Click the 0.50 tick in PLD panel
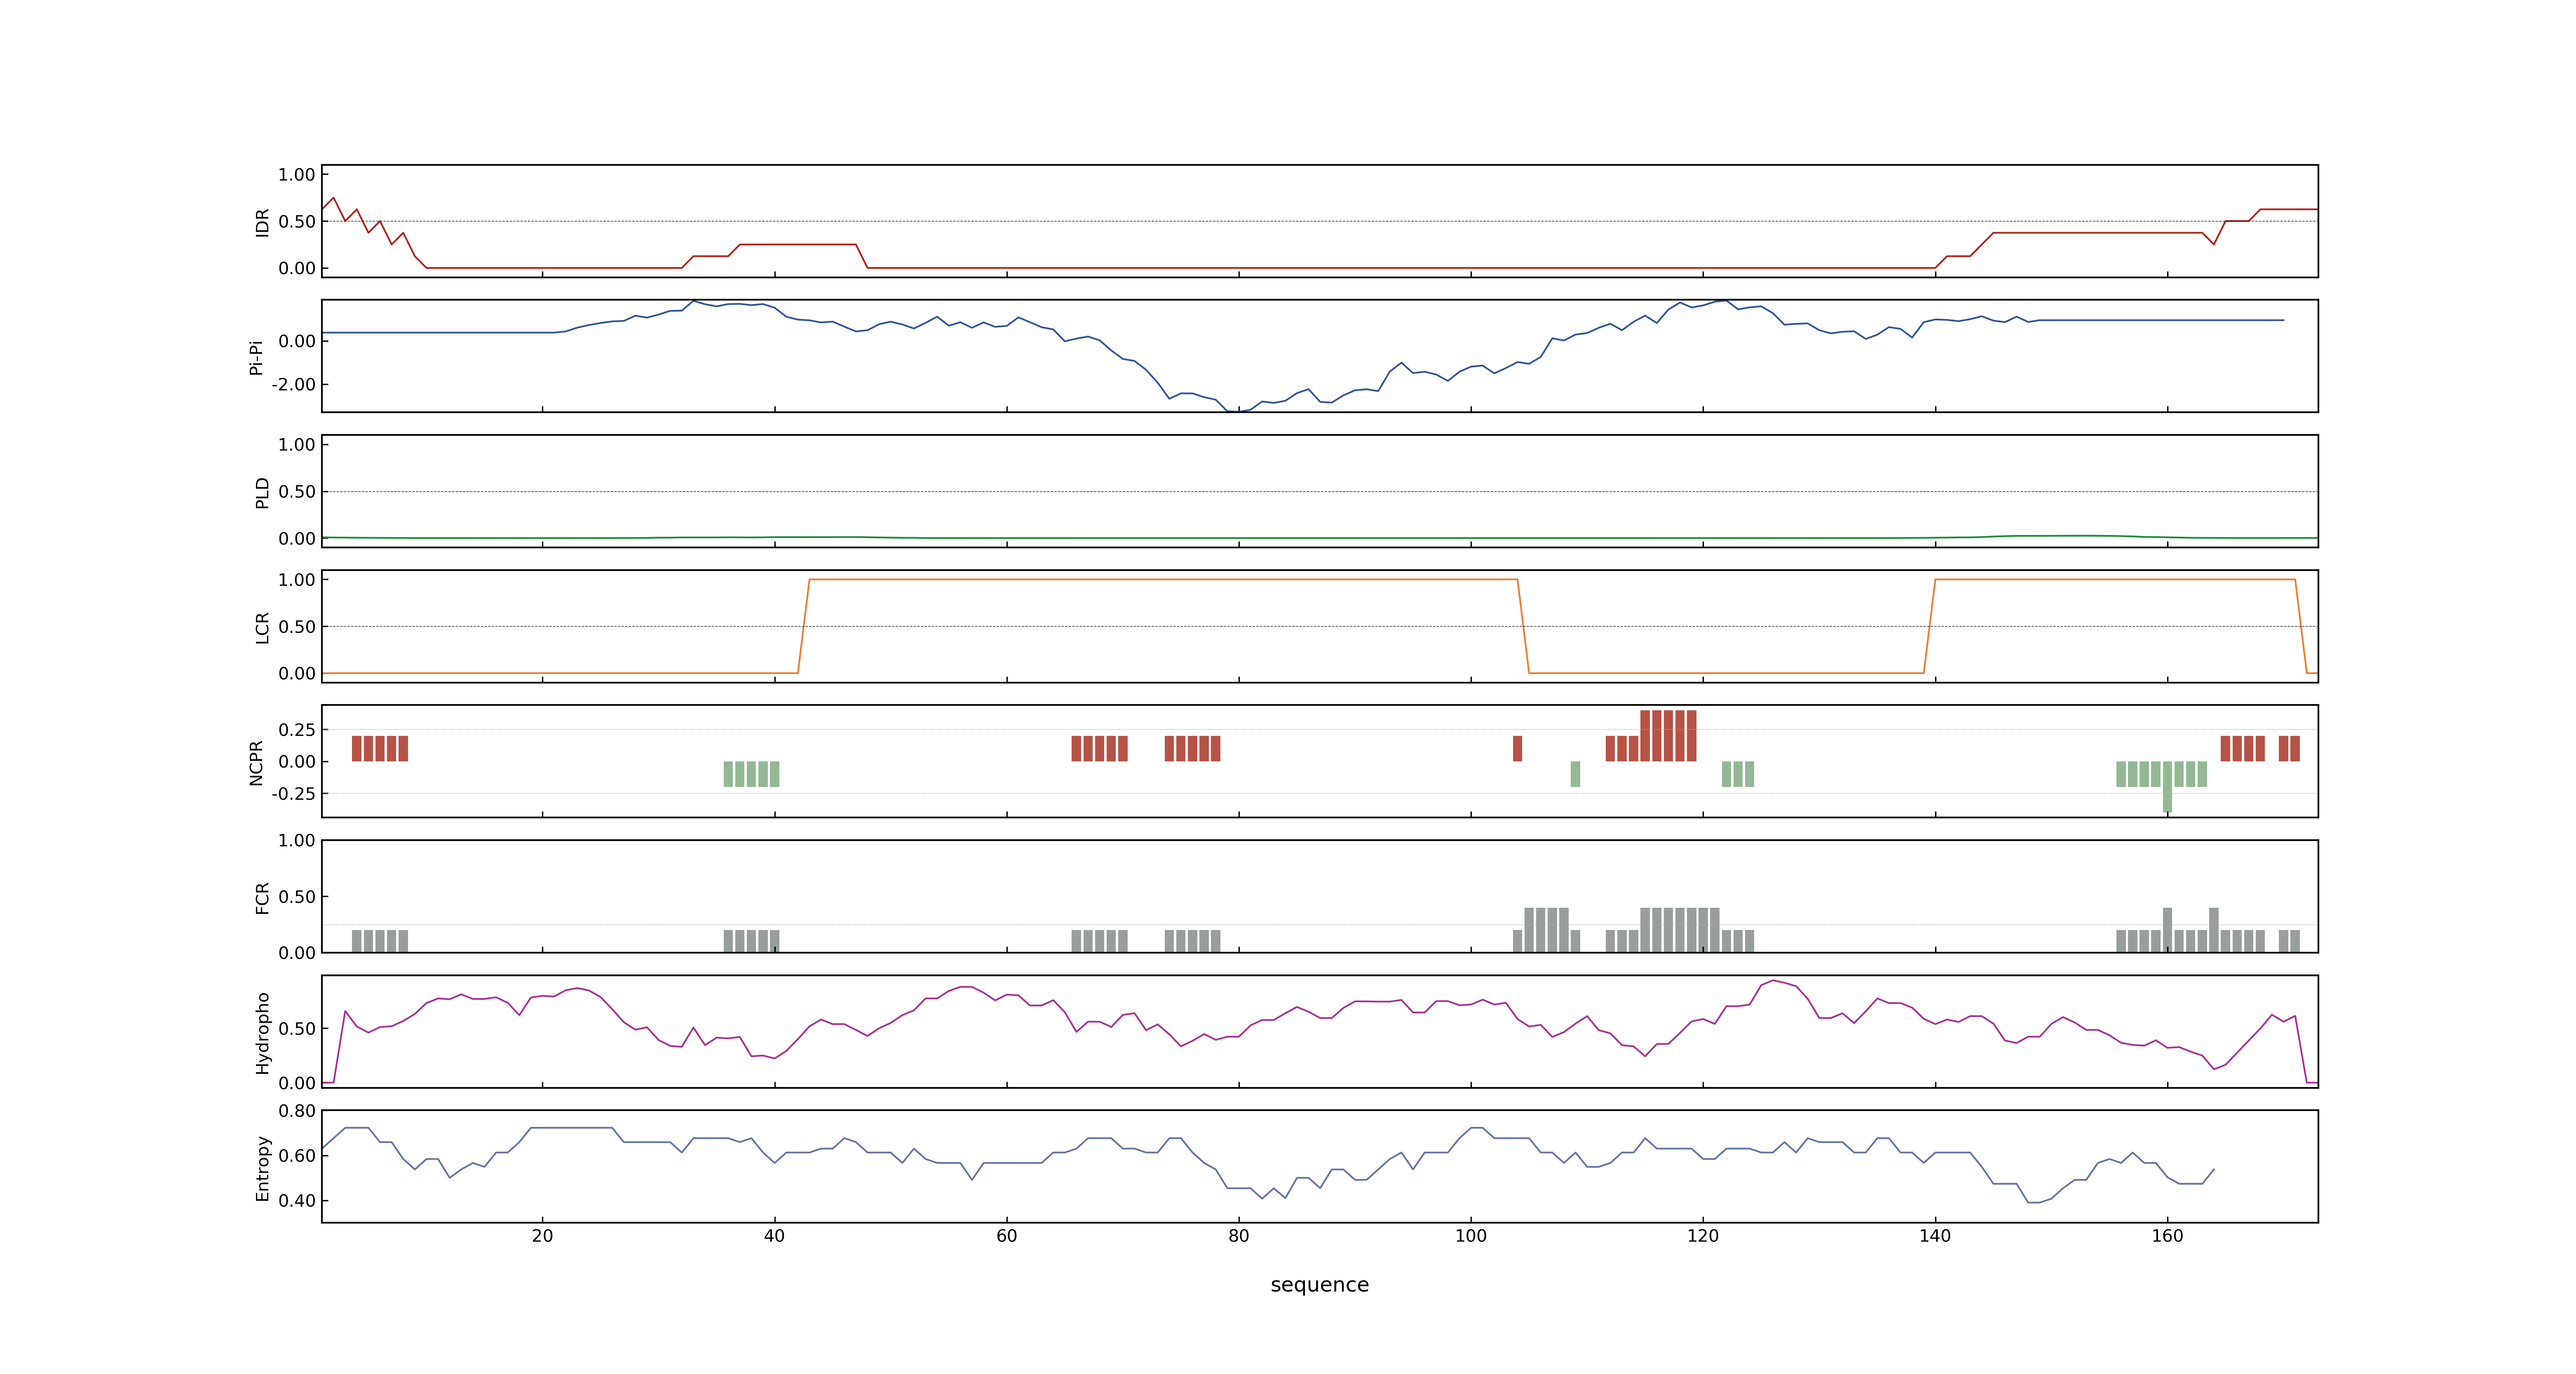This screenshot has width=2576, height=1374. tap(297, 492)
